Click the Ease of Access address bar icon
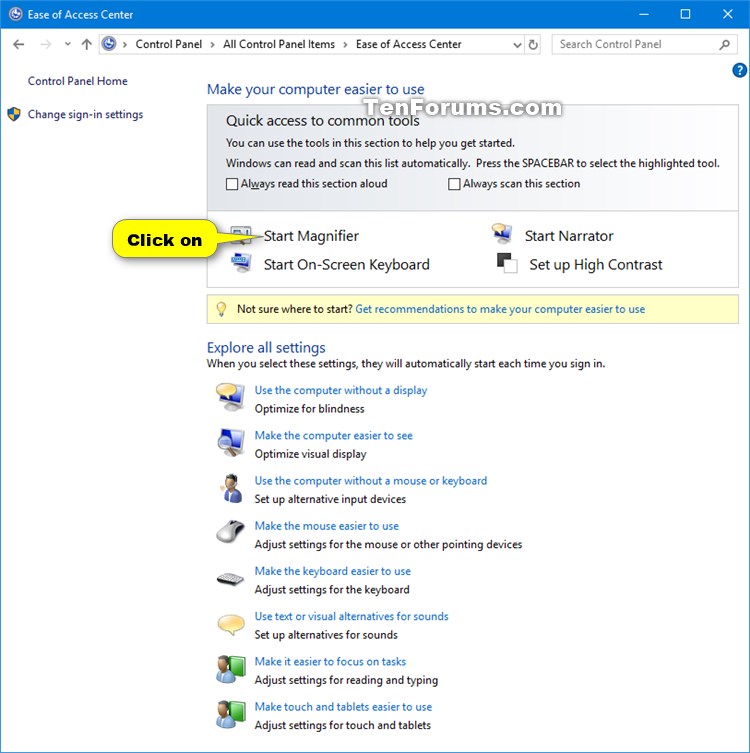This screenshot has height=753, width=750. pyautogui.click(x=109, y=44)
